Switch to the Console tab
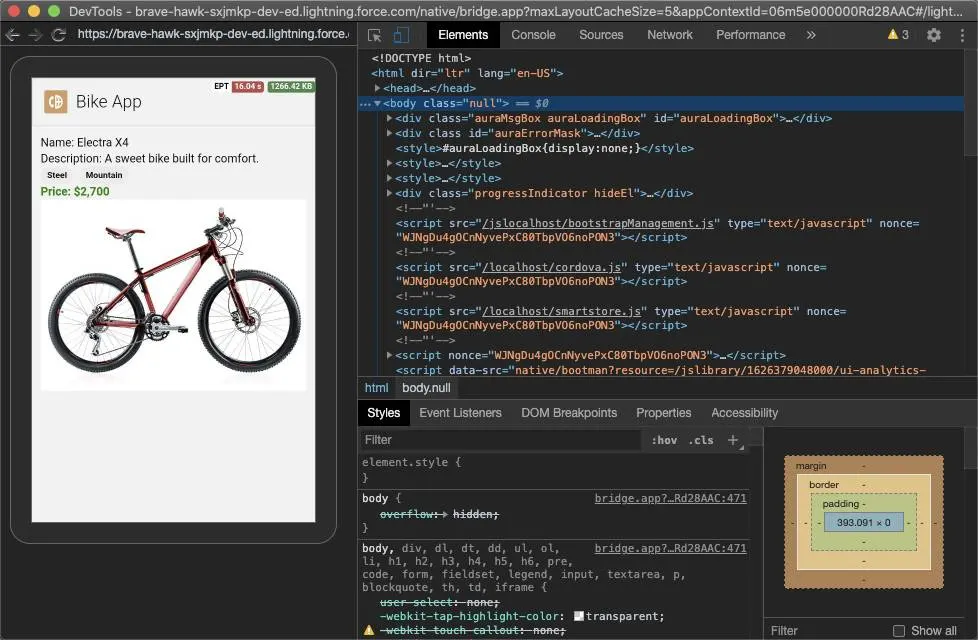This screenshot has width=978, height=640. [x=533, y=35]
